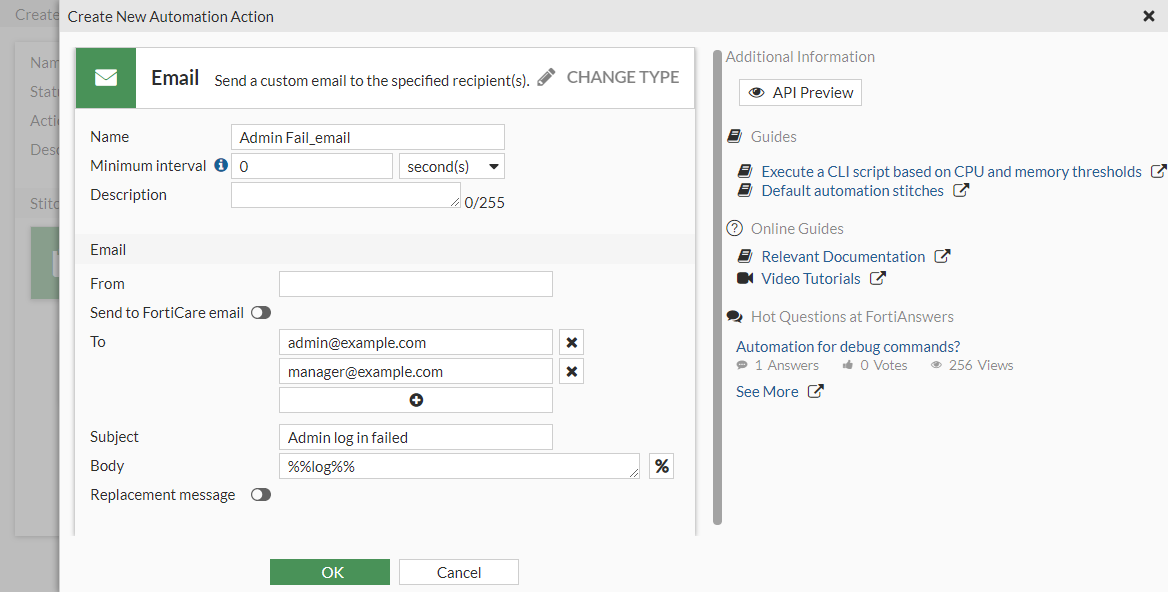Close the Create New Automation Action dialog
Viewport: 1168px width, 592px height.
click(x=1149, y=16)
